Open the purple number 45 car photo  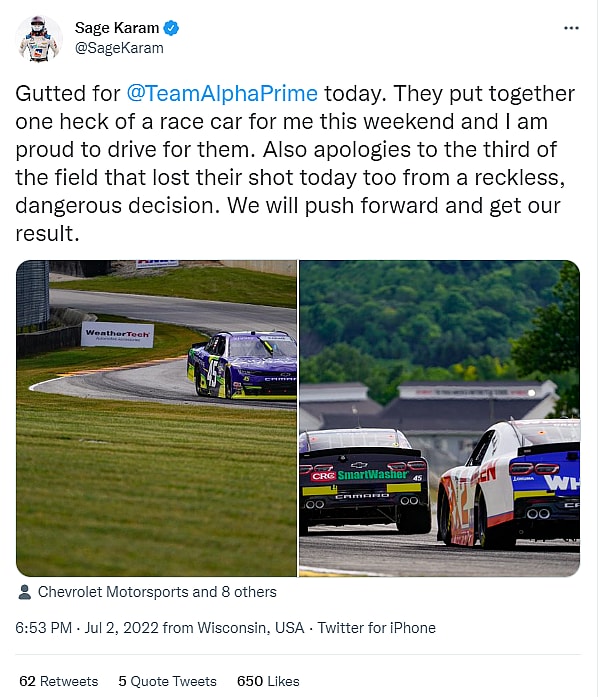[156, 418]
